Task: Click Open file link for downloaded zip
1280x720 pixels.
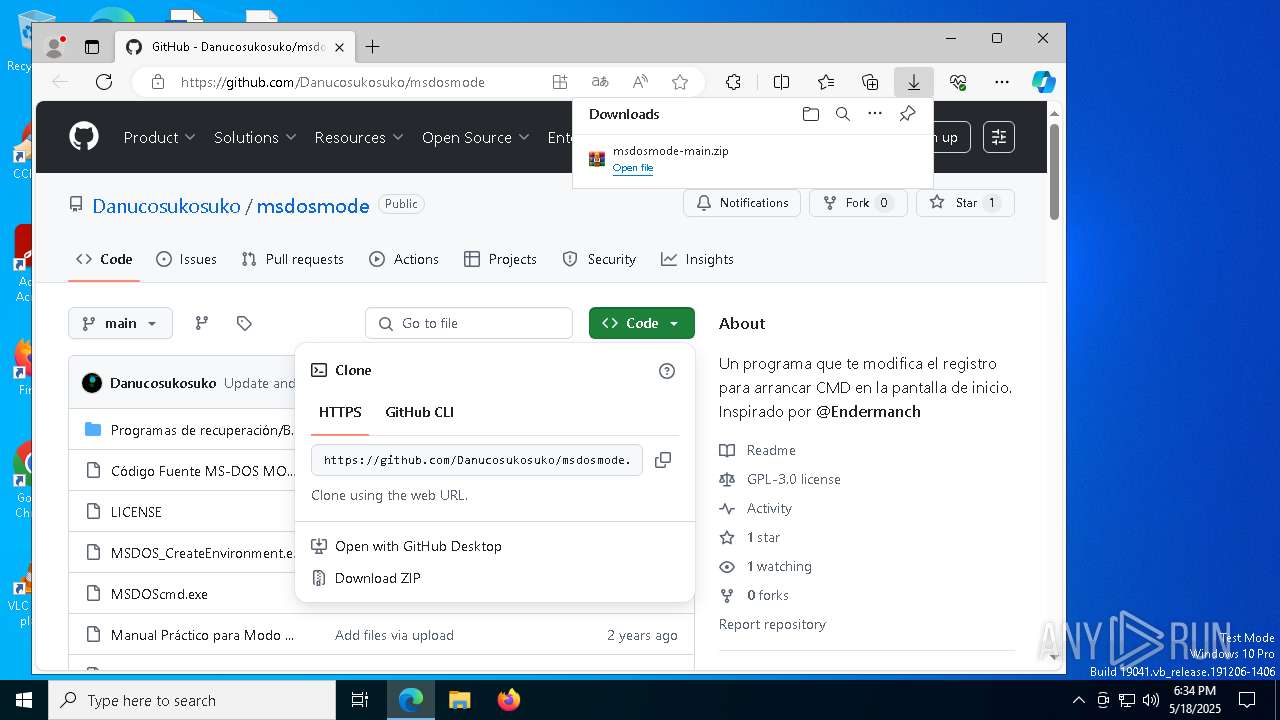Action: point(633,168)
